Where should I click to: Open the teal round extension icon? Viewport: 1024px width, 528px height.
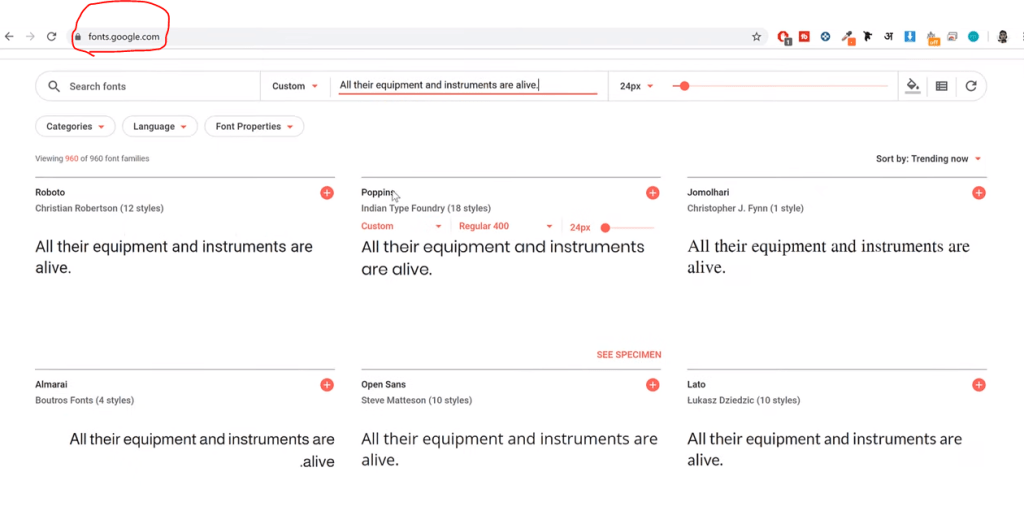[x=974, y=37]
